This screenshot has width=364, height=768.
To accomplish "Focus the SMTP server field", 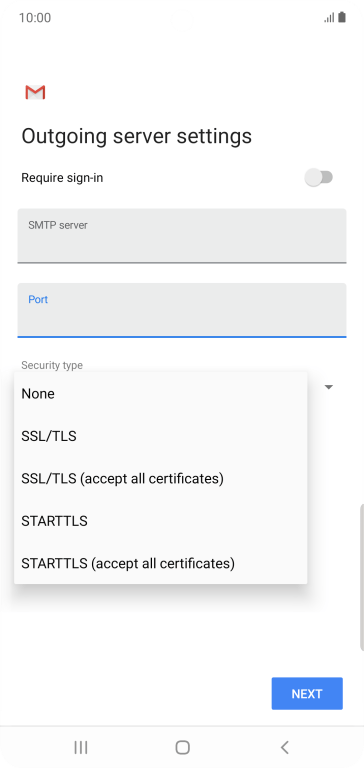I will (x=182, y=236).
